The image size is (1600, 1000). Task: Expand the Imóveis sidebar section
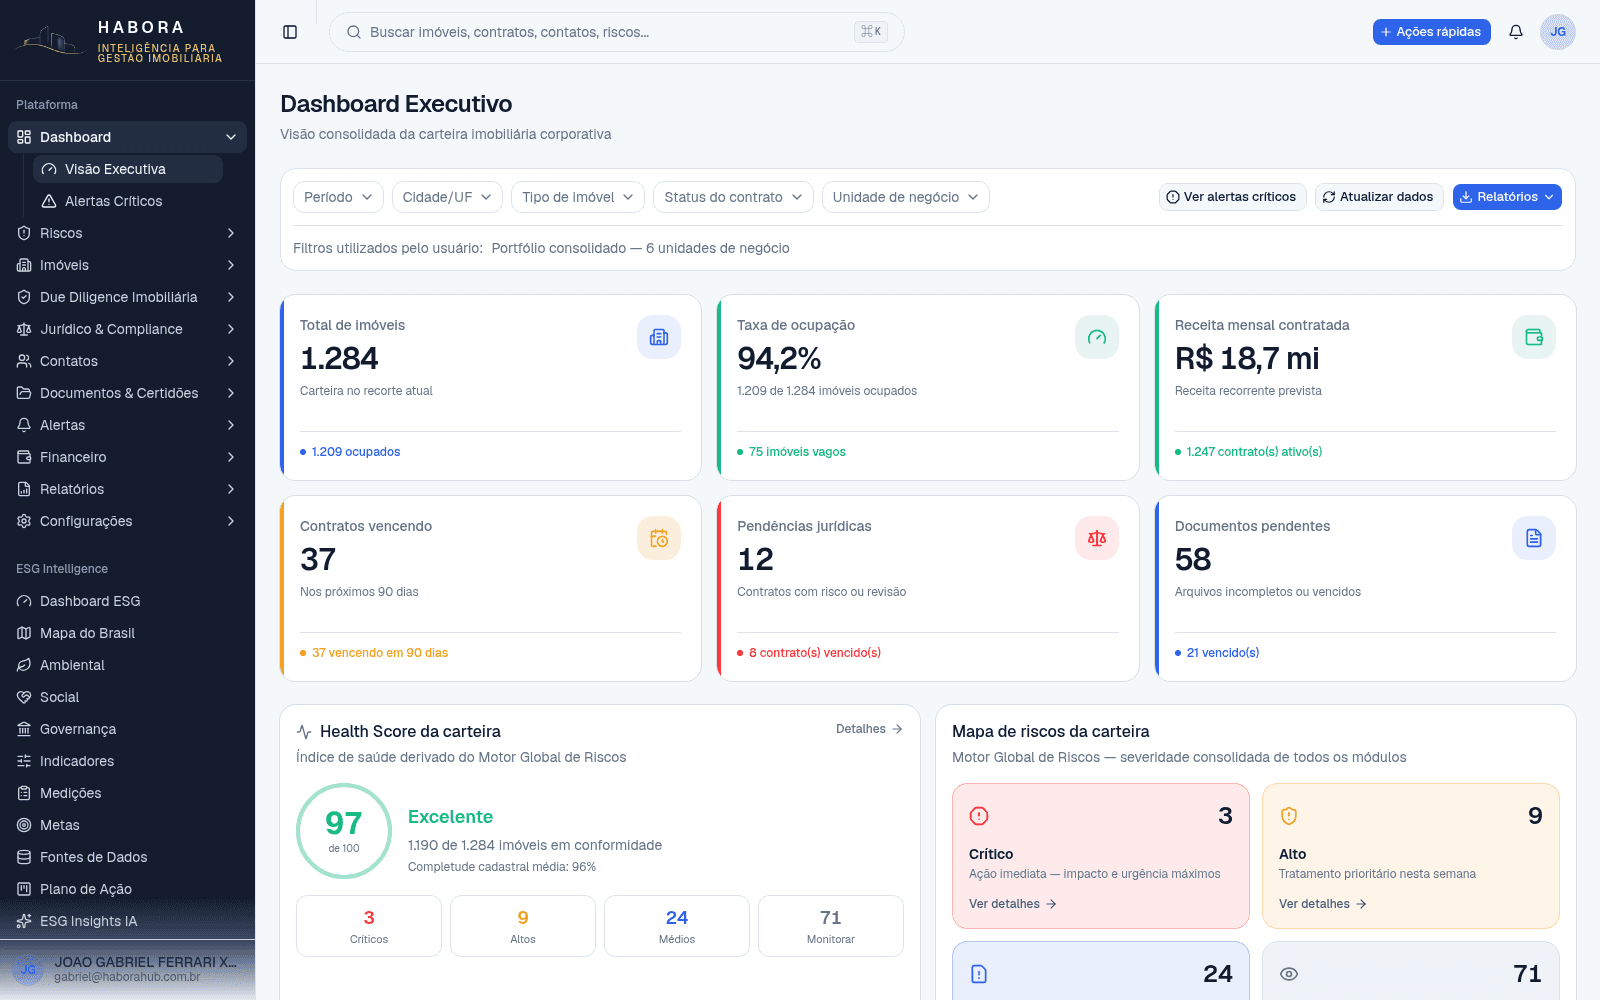[x=127, y=265]
